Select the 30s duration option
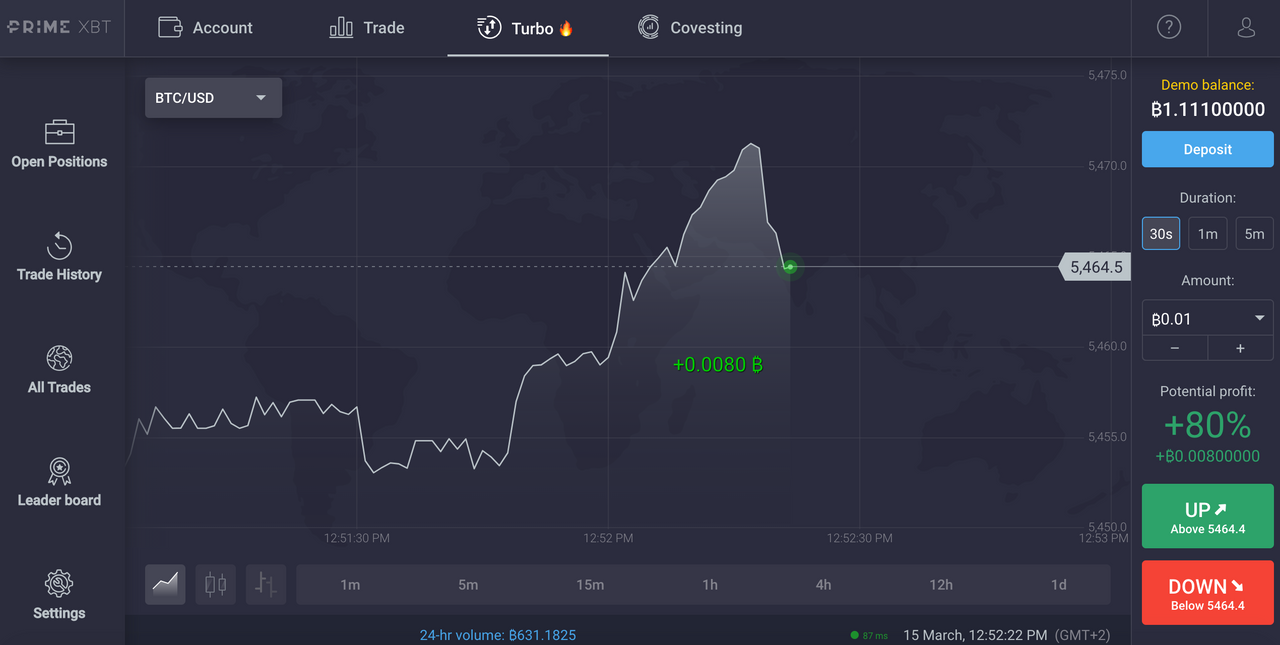The height and width of the screenshot is (645, 1280). point(1161,234)
